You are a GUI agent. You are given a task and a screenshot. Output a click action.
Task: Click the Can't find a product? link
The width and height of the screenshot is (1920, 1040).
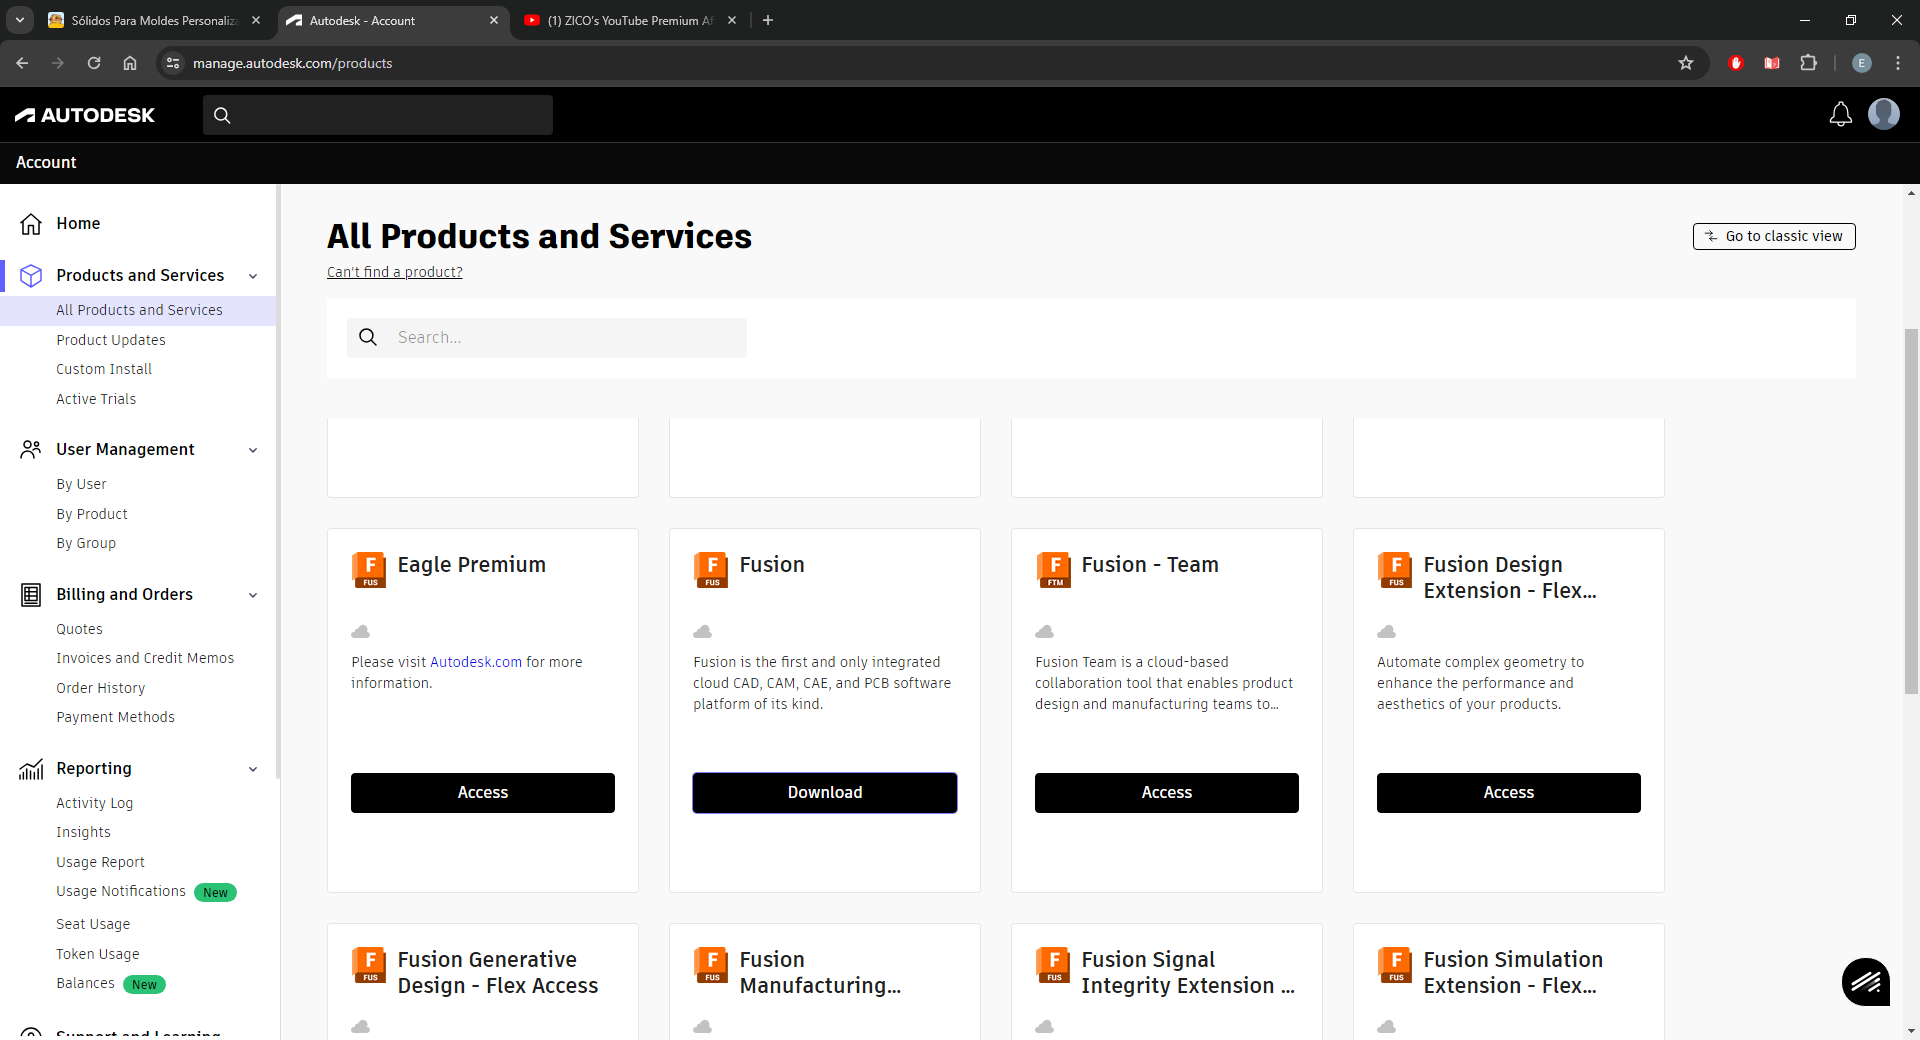click(395, 272)
